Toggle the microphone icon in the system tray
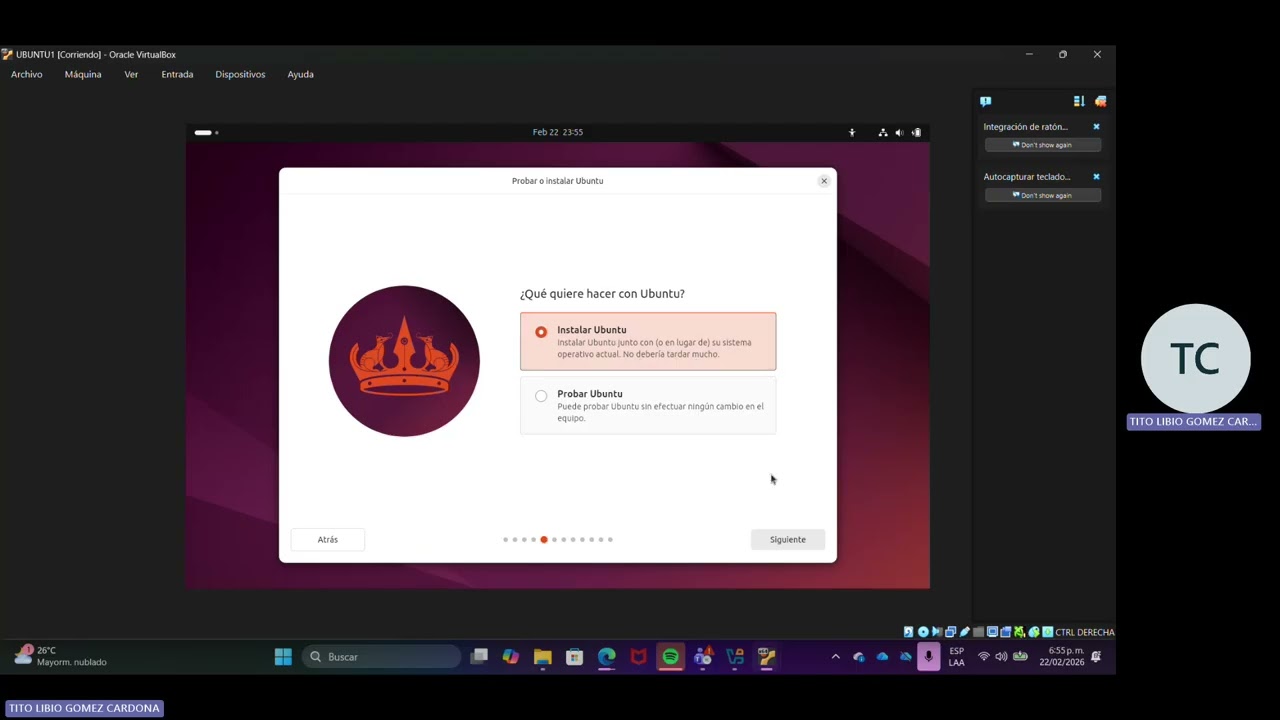 click(929, 657)
